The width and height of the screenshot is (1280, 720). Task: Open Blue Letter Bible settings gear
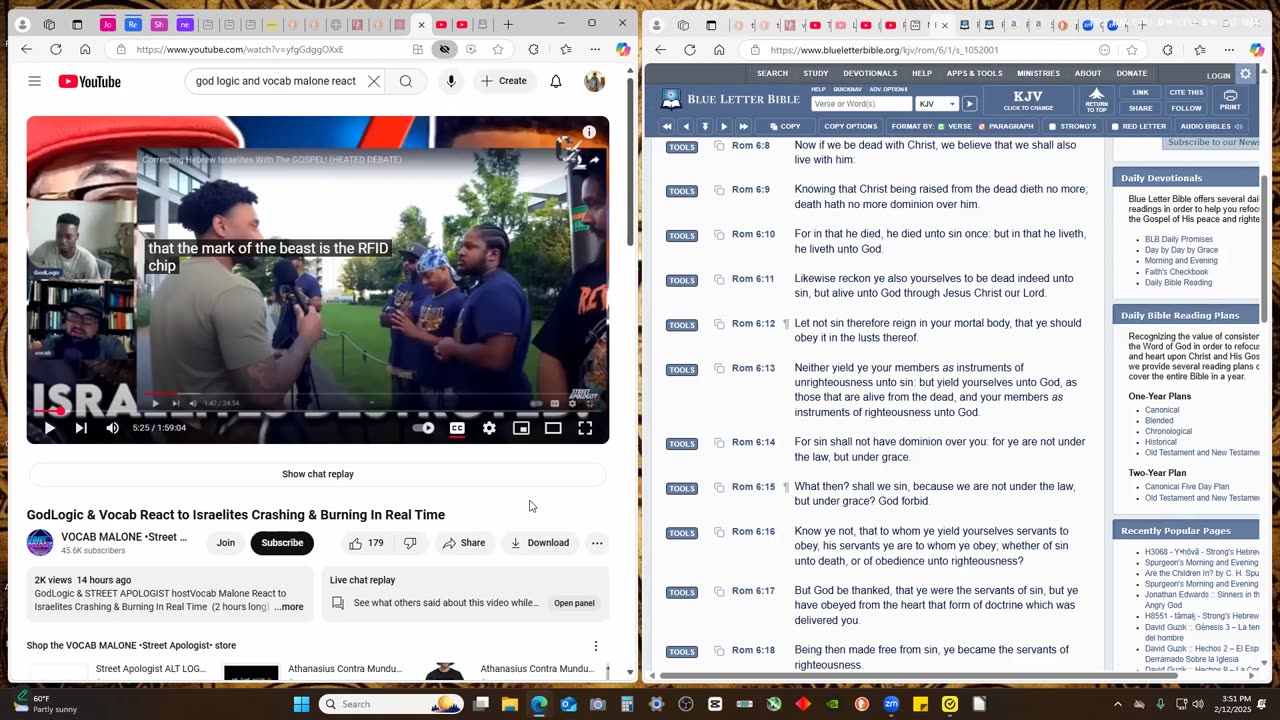[1246, 74]
